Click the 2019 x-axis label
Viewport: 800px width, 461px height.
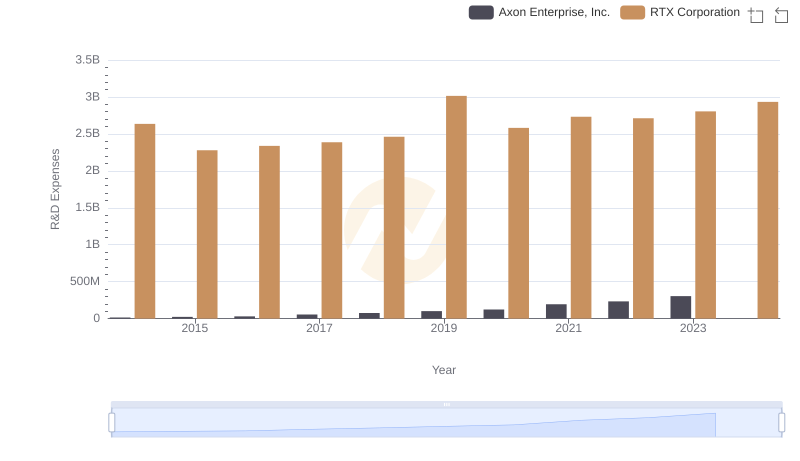[x=444, y=328]
